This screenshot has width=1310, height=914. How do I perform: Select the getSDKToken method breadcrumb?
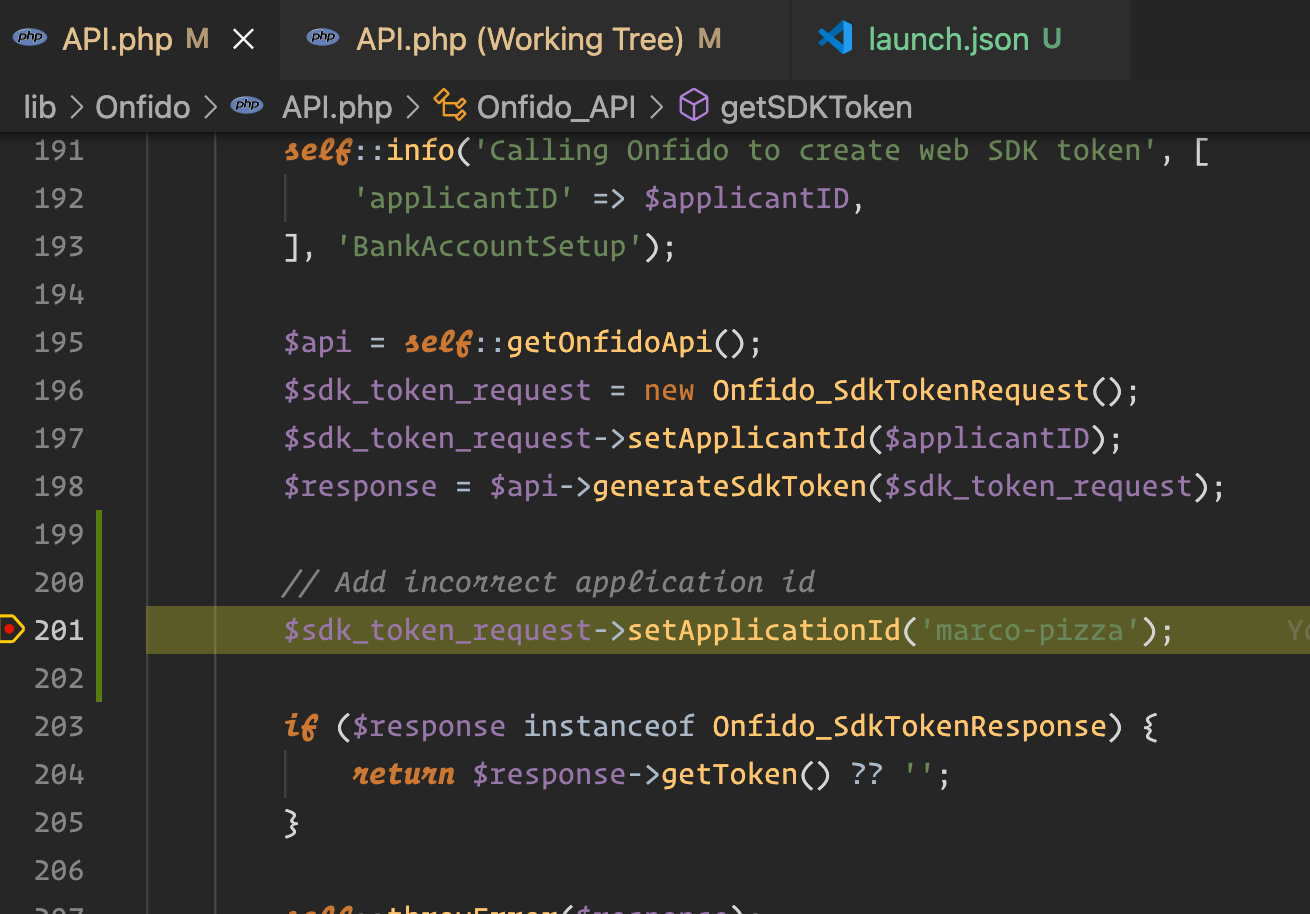coord(816,107)
